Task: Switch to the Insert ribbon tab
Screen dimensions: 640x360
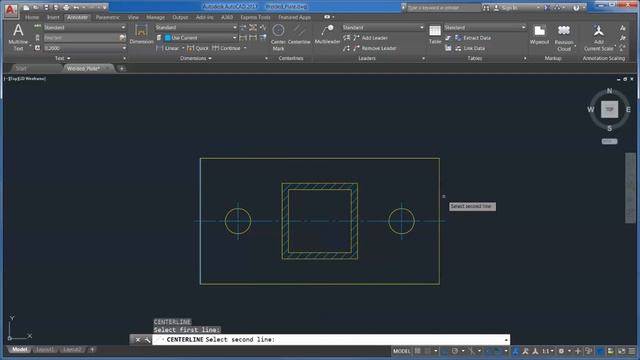Action: coord(53,17)
